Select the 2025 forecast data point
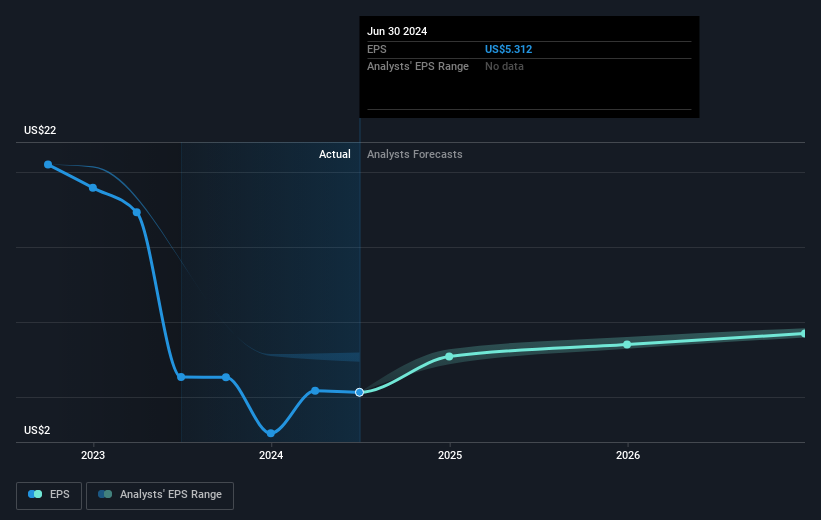This screenshot has width=821, height=520. coord(449,356)
